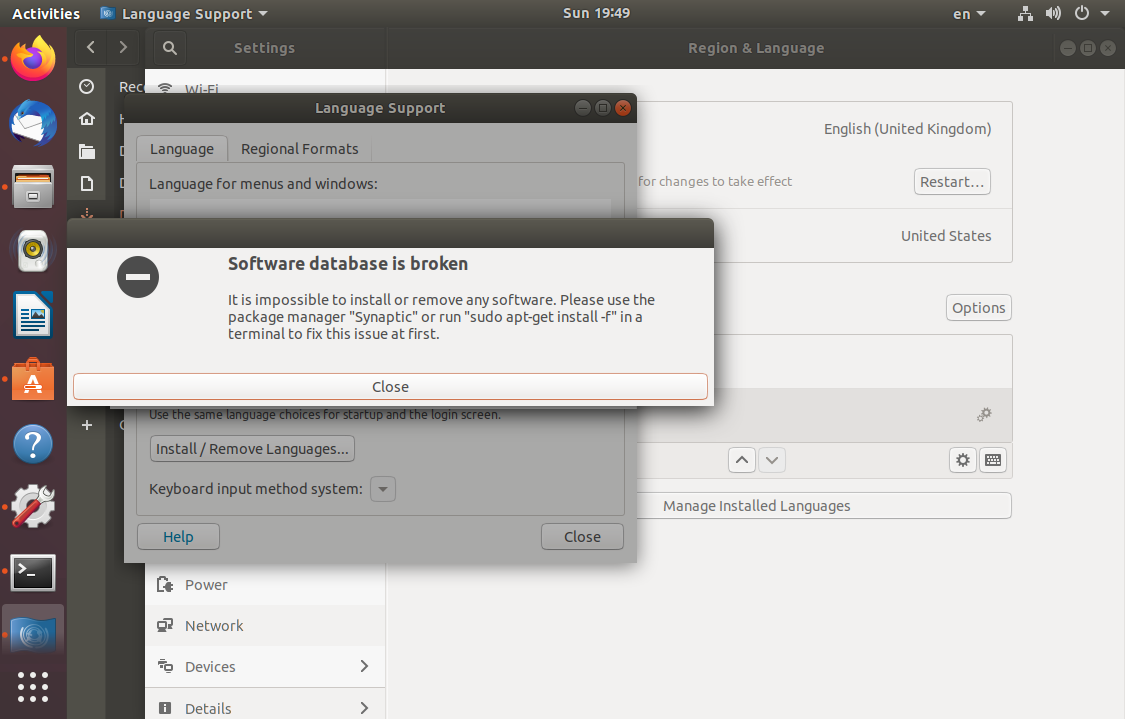Open Rhythmbox speaker icon in dock

(x=33, y=251)
